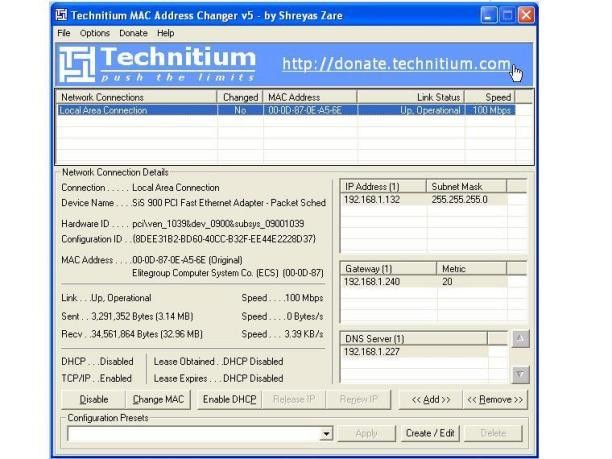Open the Configuration Presets dropdown
The image size is (612, 459).
click(326, 433)
